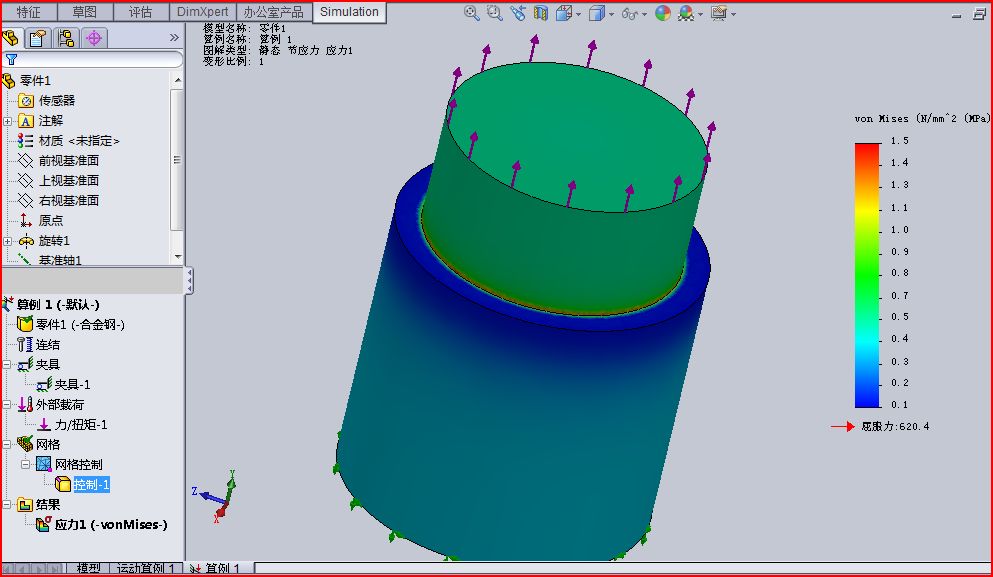This screenshot has width=993, height=577.
Task: Toggle the Section View icon
Action: [x=540, y=13]
